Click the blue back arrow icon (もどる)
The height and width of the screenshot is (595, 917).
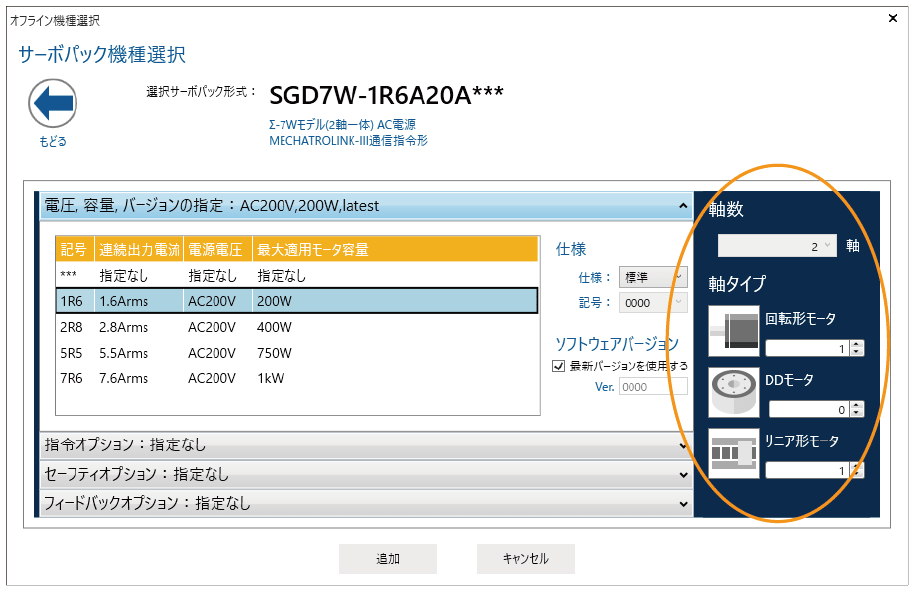53,103
